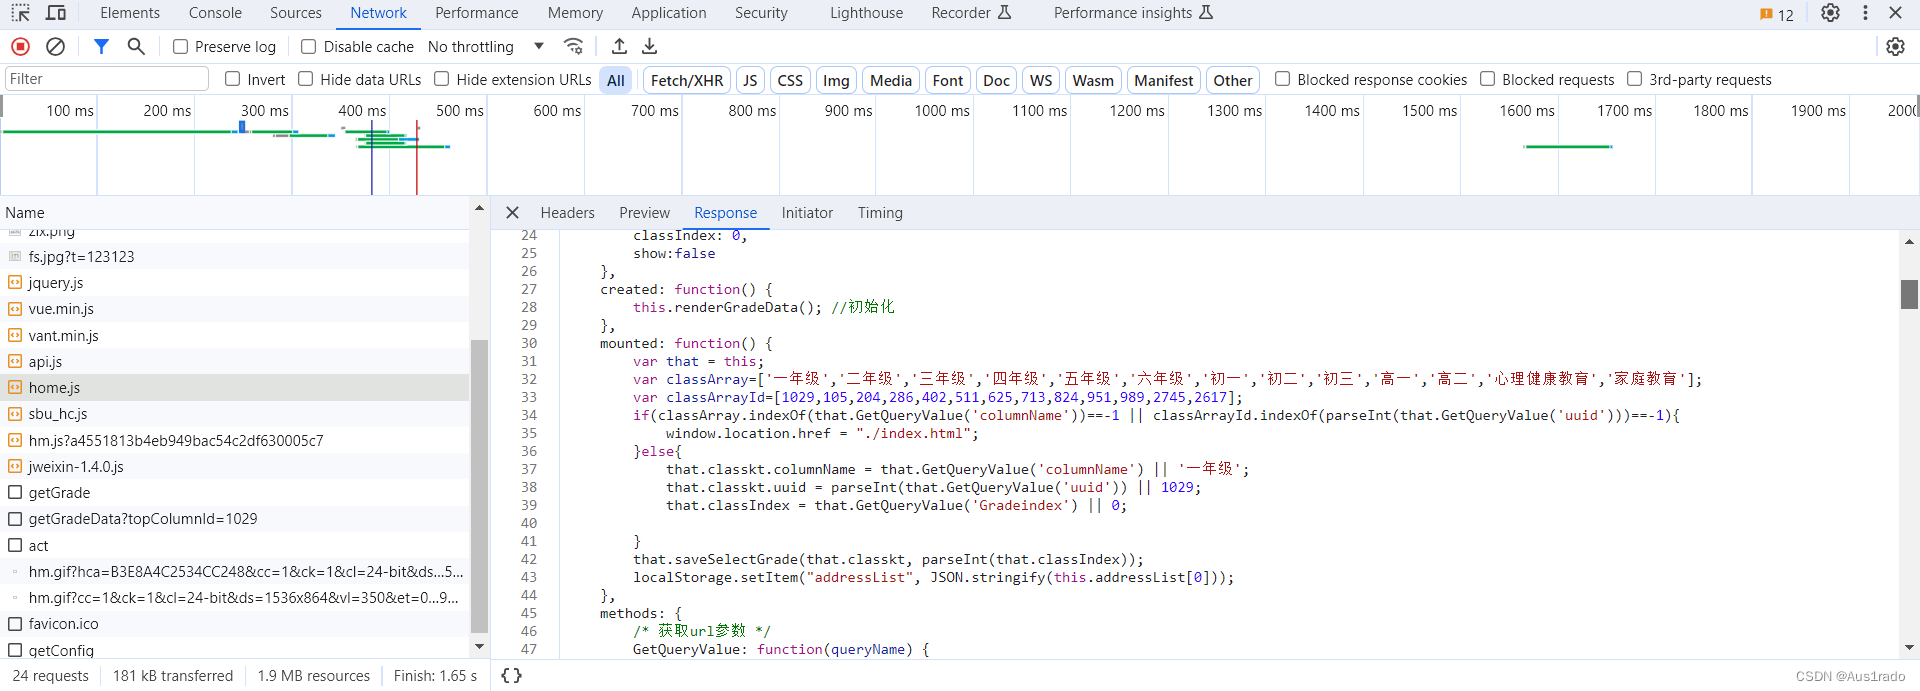Image resolution: width=1920 pixels, height=691 pixels.
Task: Filter requests by JS type
Action: (750, 80)
